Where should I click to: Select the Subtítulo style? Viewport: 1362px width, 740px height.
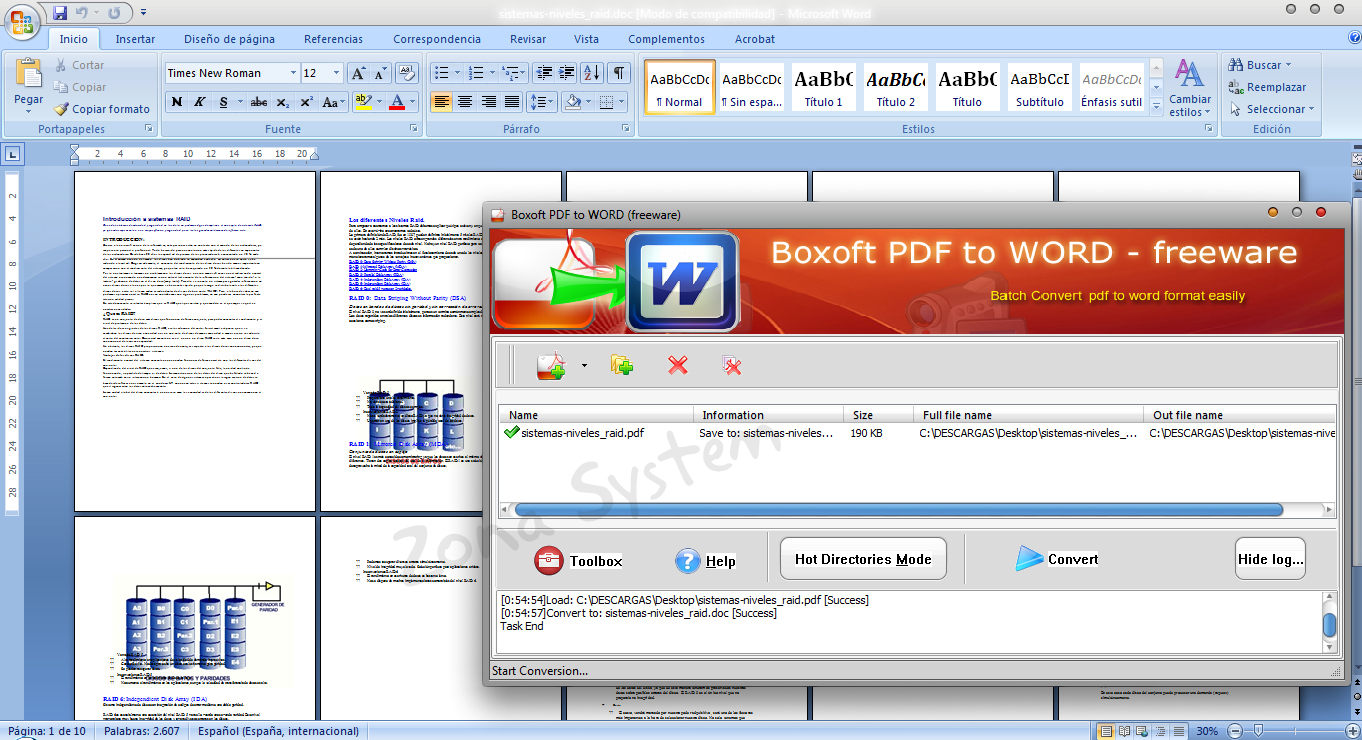click(1040, 88)
